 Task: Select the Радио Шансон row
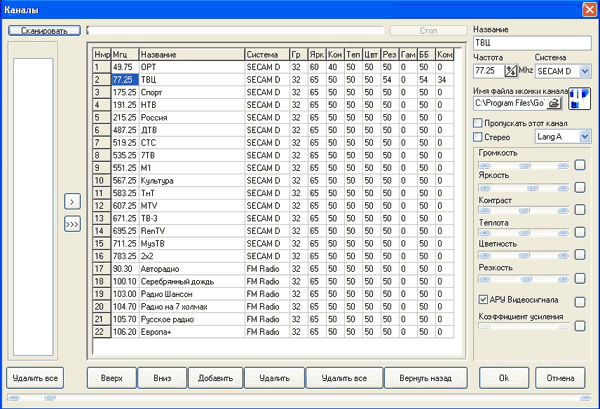tap(273, 294)
